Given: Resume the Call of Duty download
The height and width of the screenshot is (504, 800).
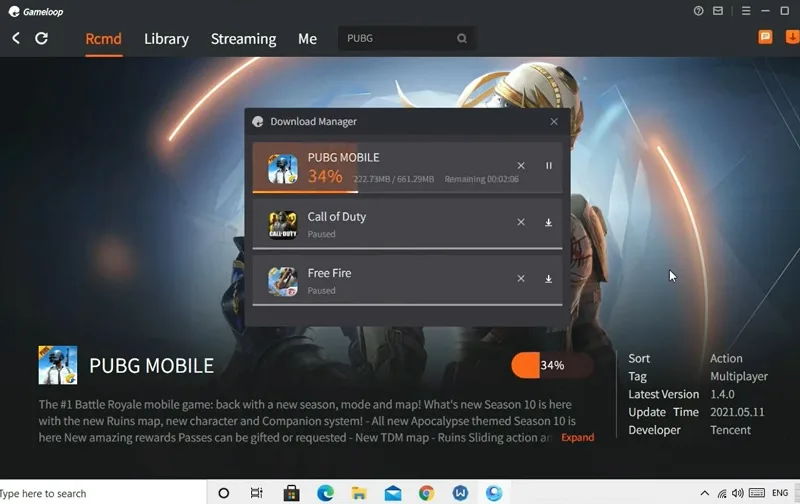Looking at the screenshot, I should (x=548, y=222).
